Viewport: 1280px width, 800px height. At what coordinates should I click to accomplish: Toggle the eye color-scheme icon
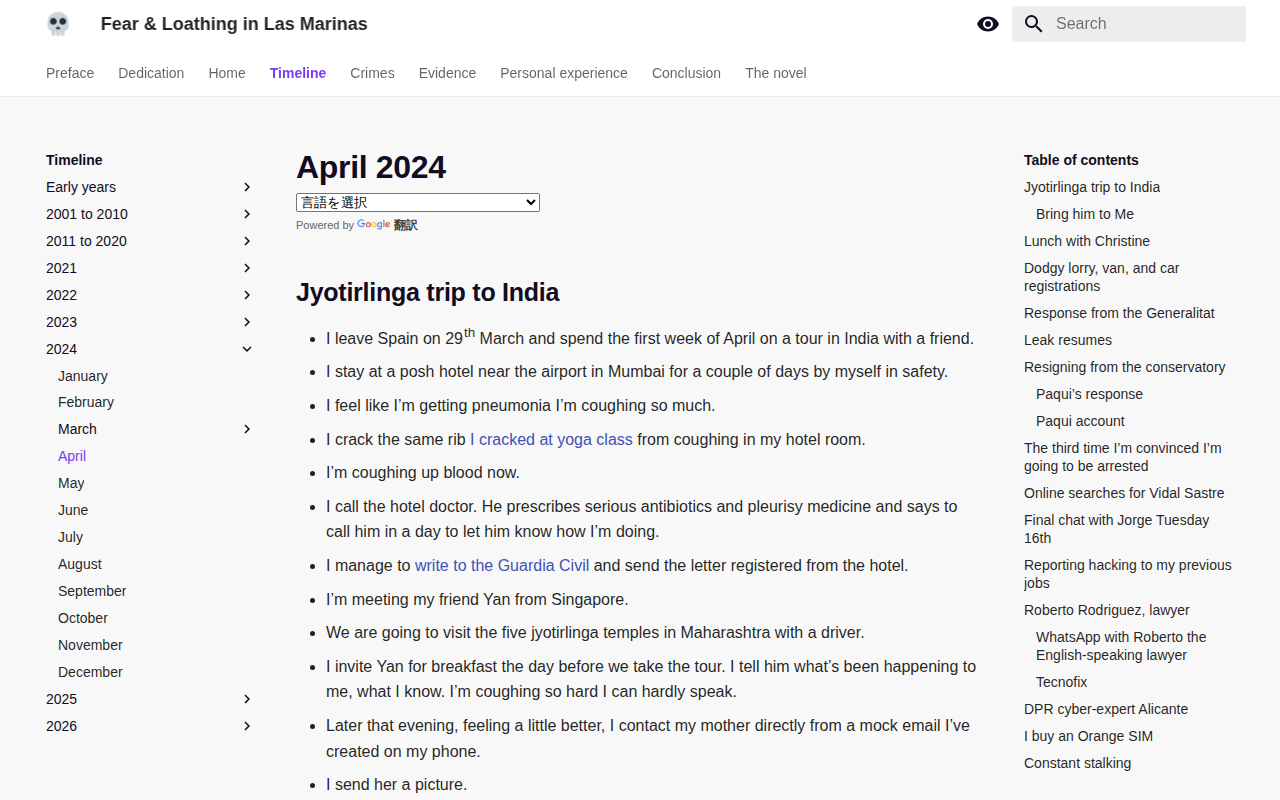pyautogui.click(x=988, y=24)
